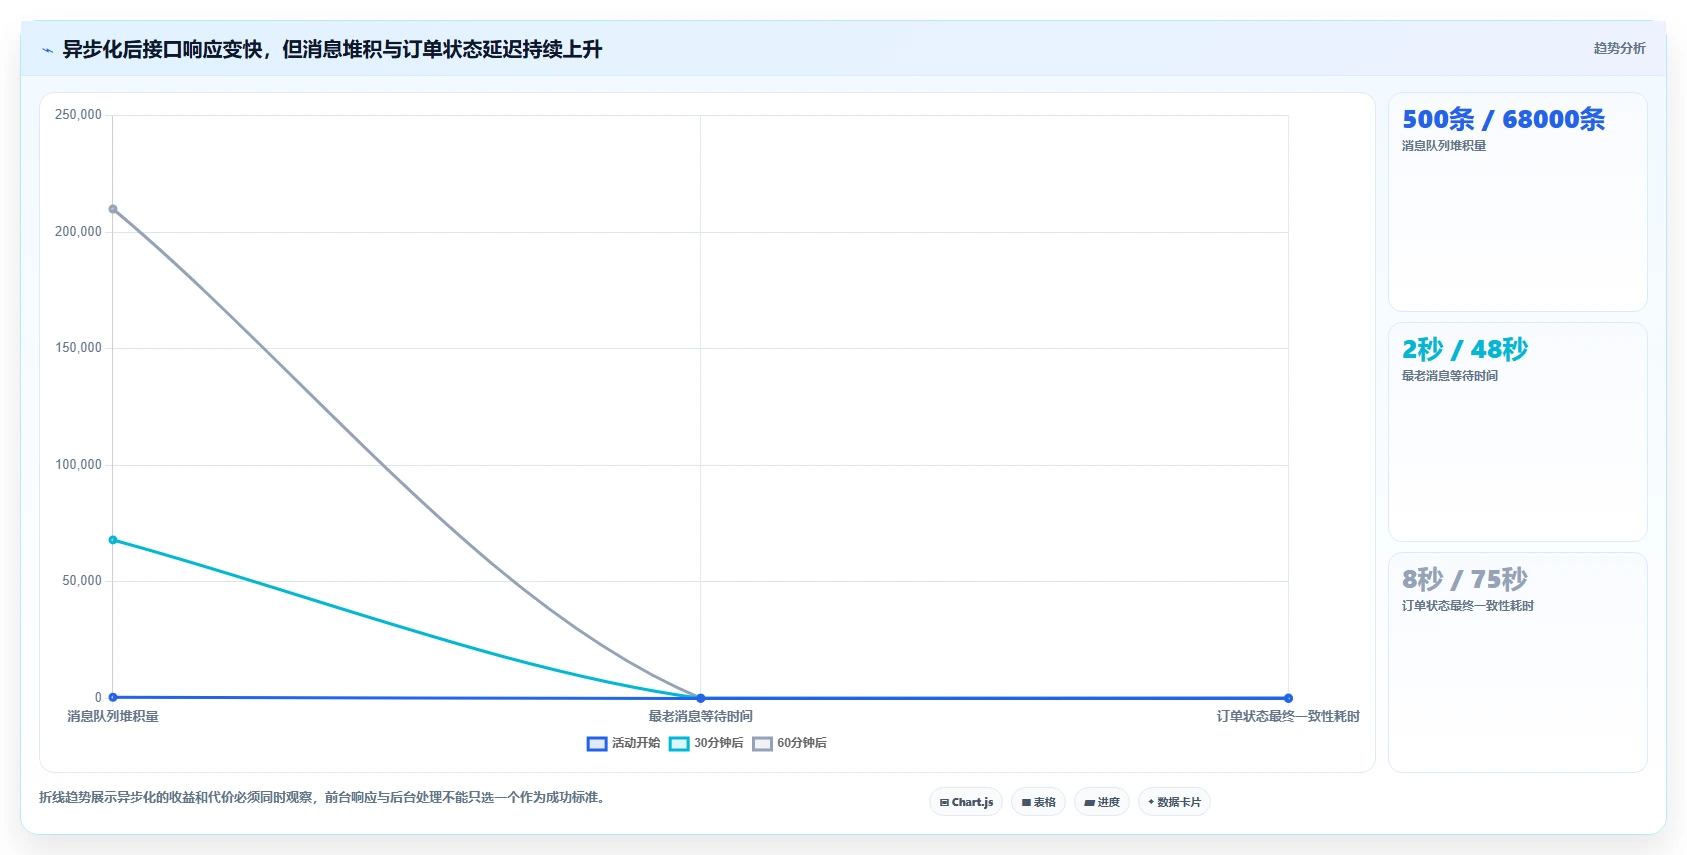Click the 250,000 y-axis label
The height and width of the screenshot is (855, 1687).
pos(78,115)
